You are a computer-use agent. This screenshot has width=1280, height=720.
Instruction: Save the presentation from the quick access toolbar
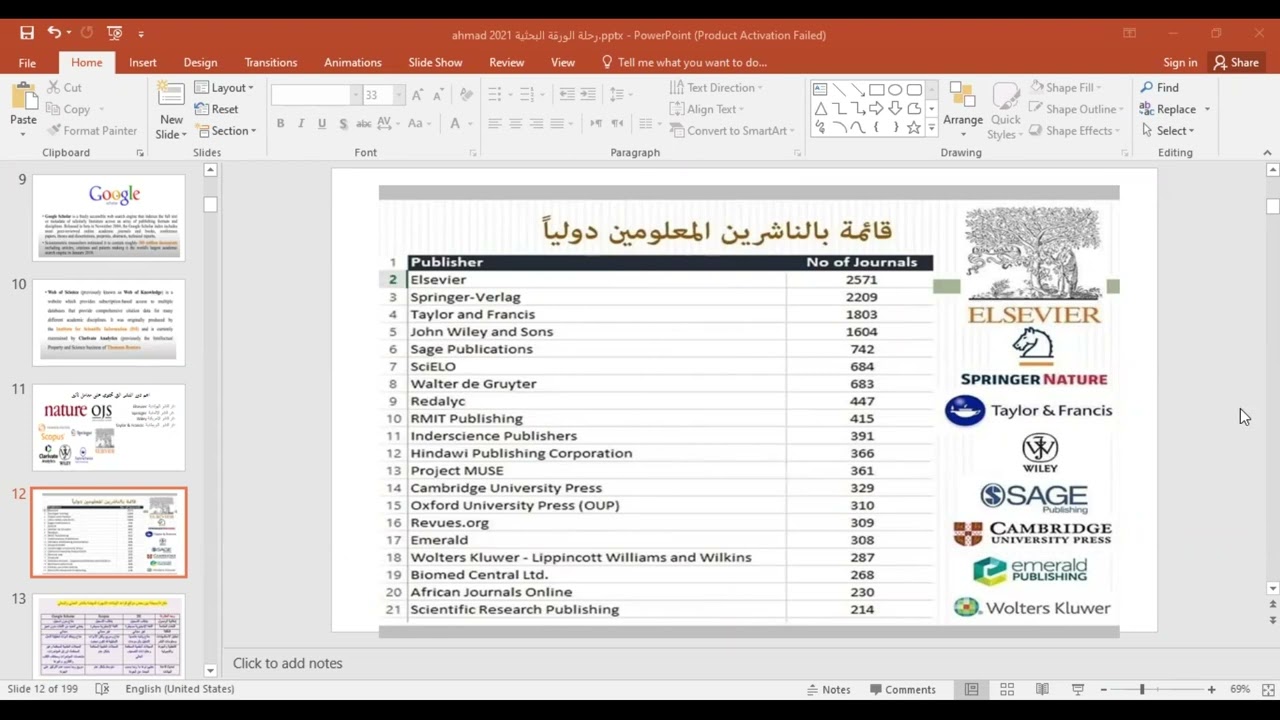27,34
